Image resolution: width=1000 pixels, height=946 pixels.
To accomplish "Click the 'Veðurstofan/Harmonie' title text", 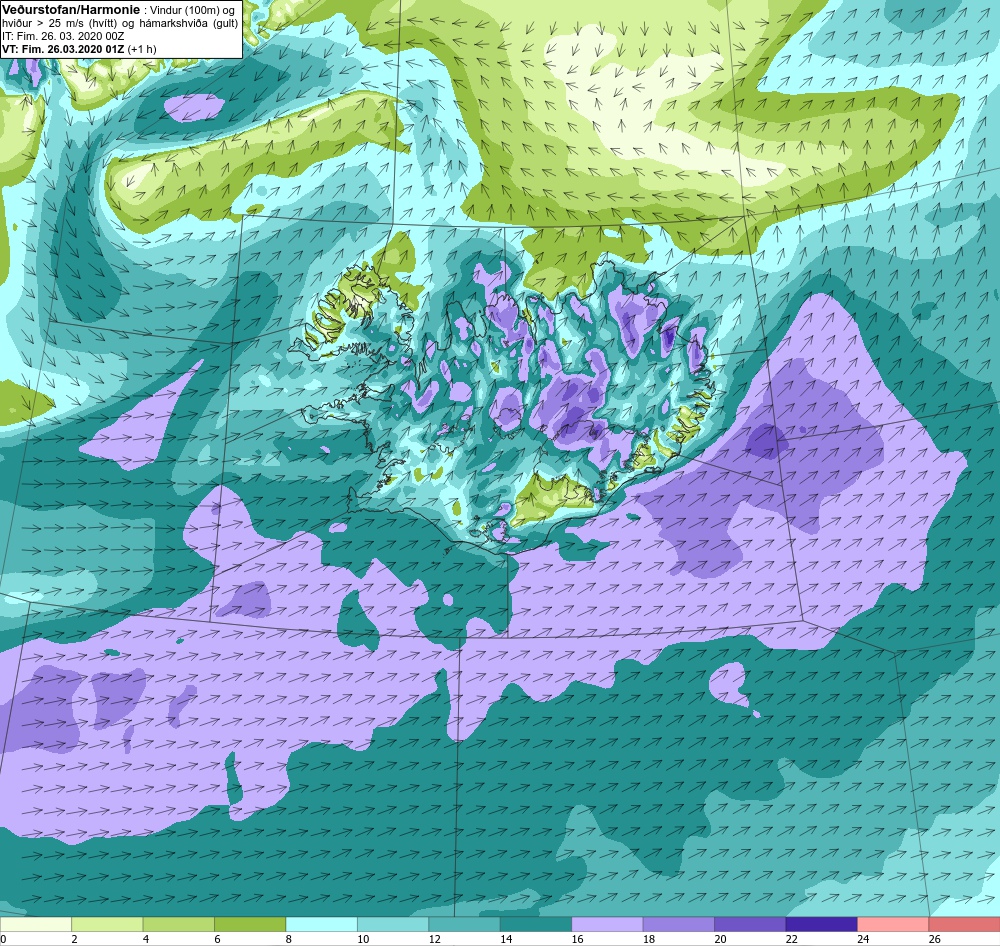I will 71,10.
